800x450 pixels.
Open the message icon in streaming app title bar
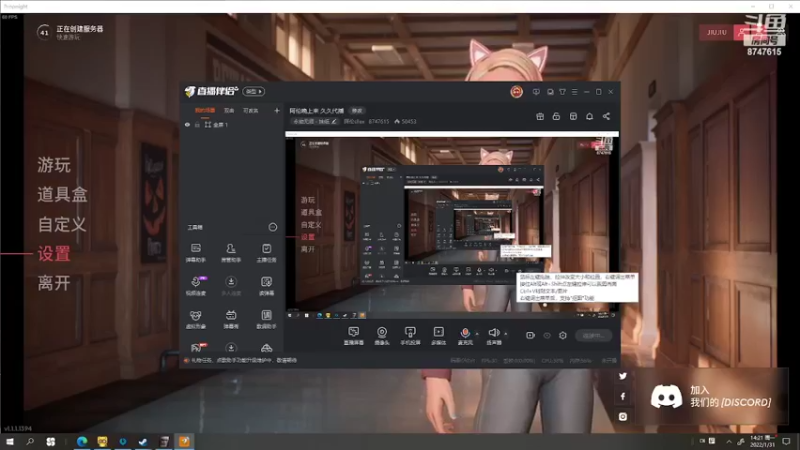pos(536,92)
